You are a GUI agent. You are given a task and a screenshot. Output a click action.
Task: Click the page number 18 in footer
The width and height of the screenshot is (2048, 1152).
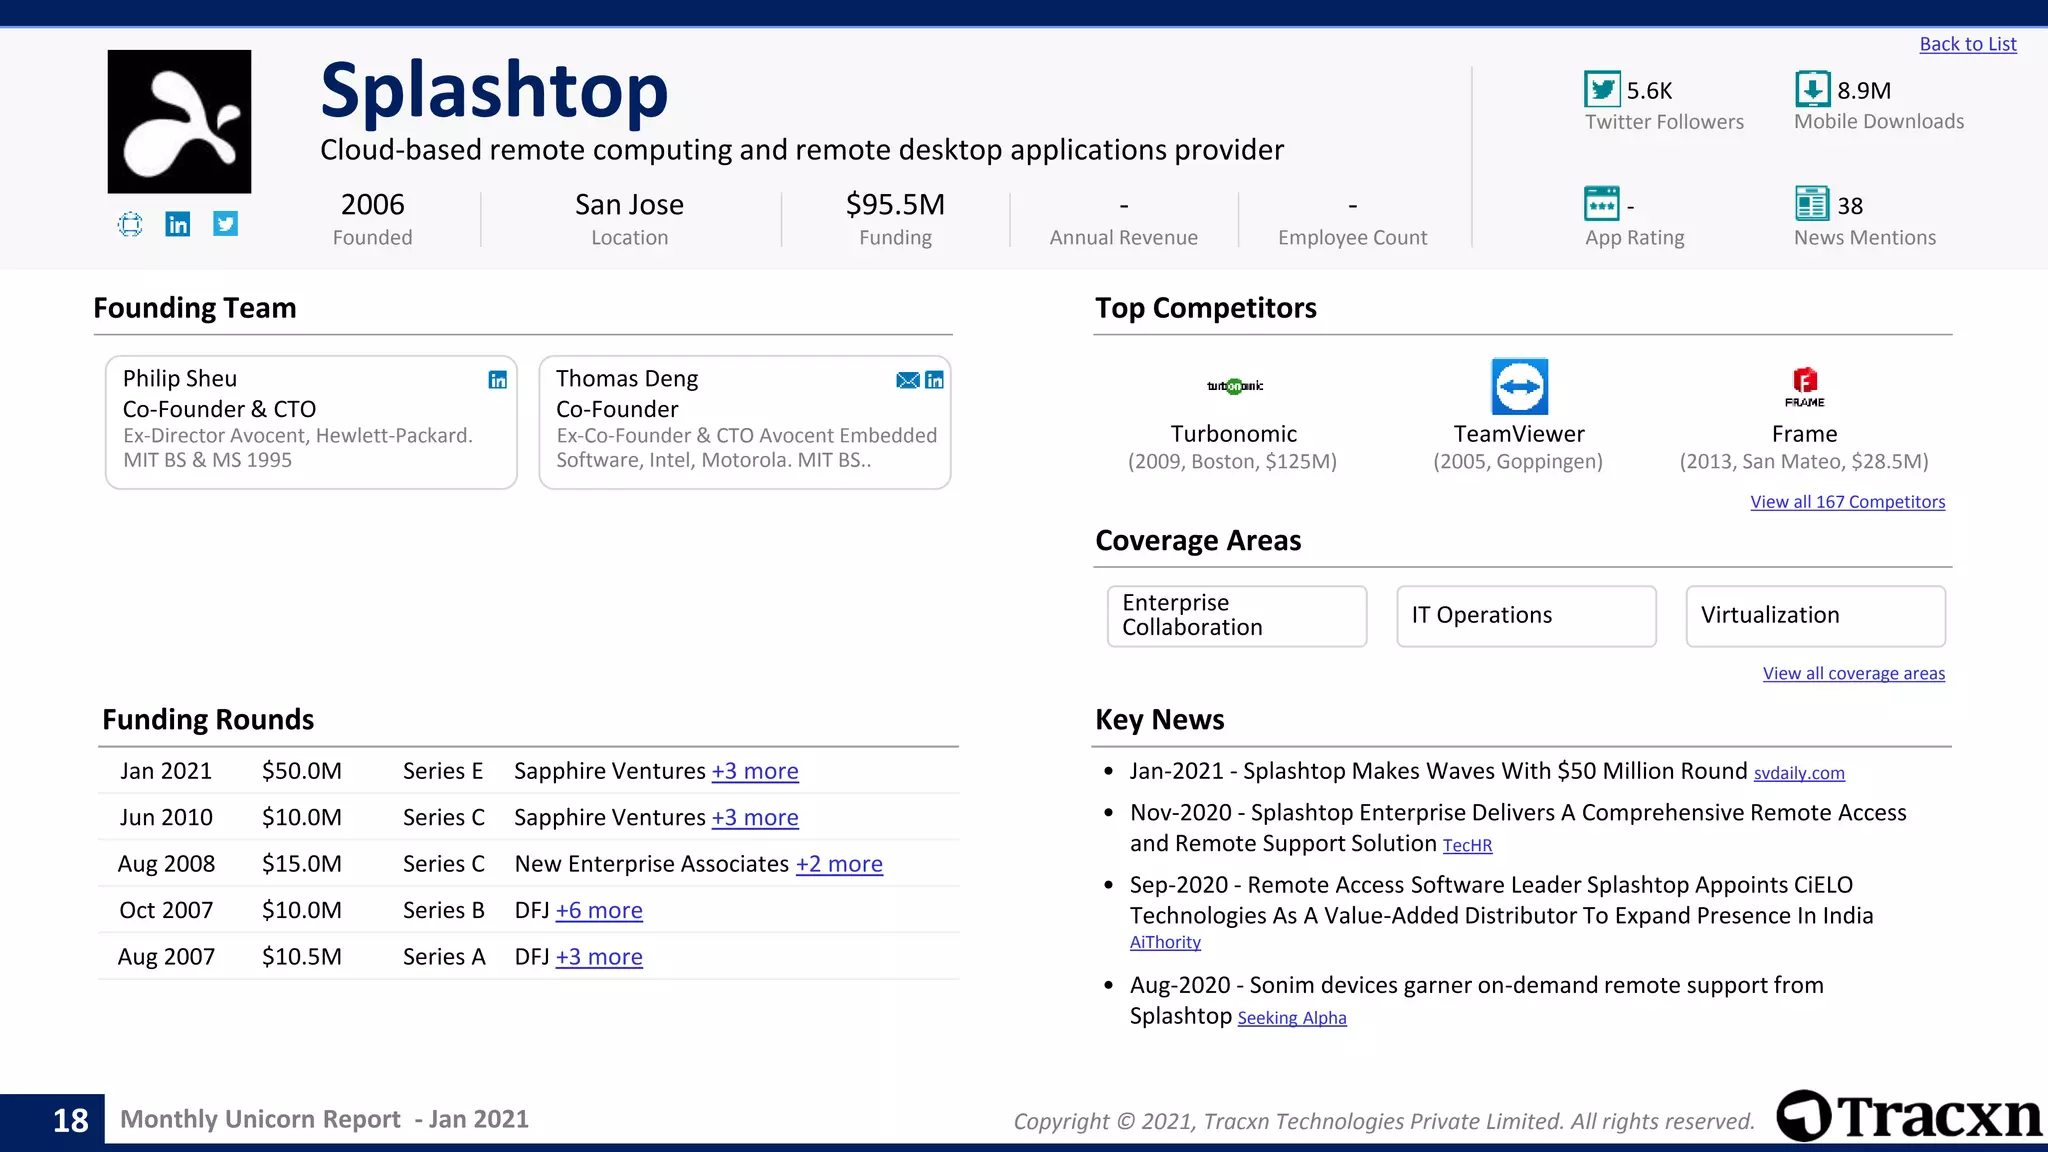click(70, 1120)
